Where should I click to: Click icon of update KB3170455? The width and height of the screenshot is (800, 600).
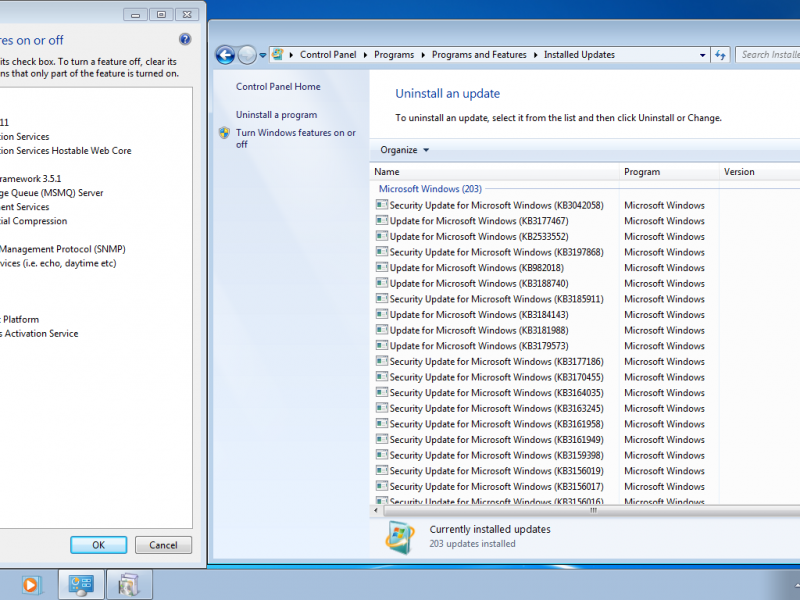pos(382,377)
